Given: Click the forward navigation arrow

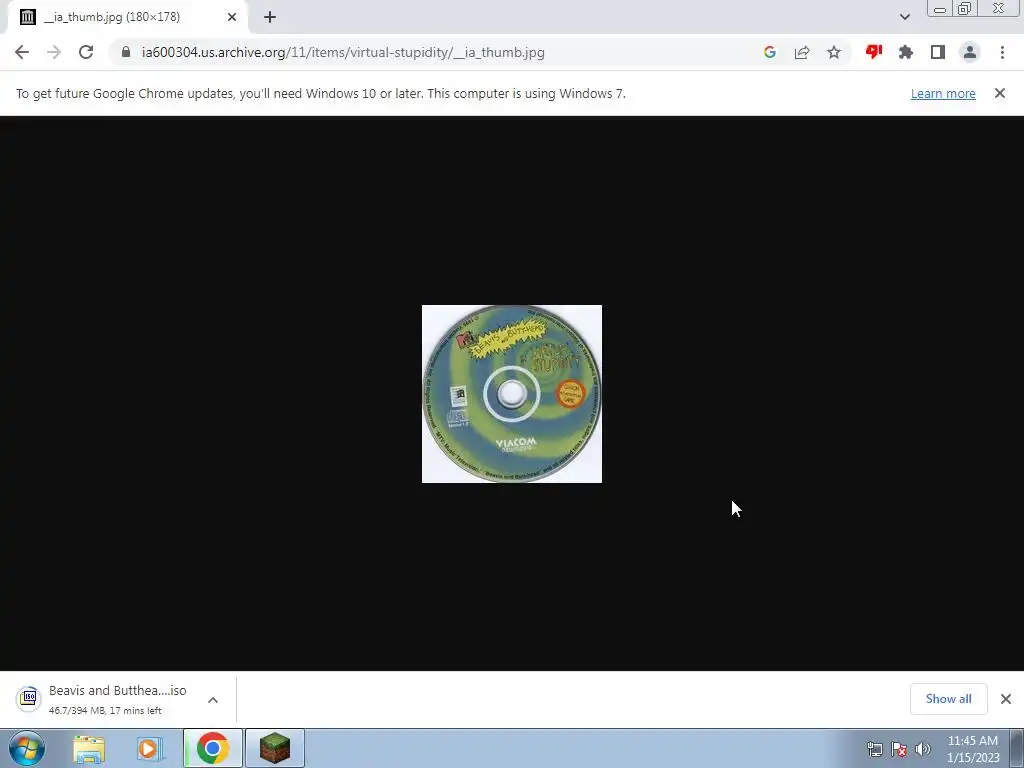Looking at the screenshot, I should (54, 52).
